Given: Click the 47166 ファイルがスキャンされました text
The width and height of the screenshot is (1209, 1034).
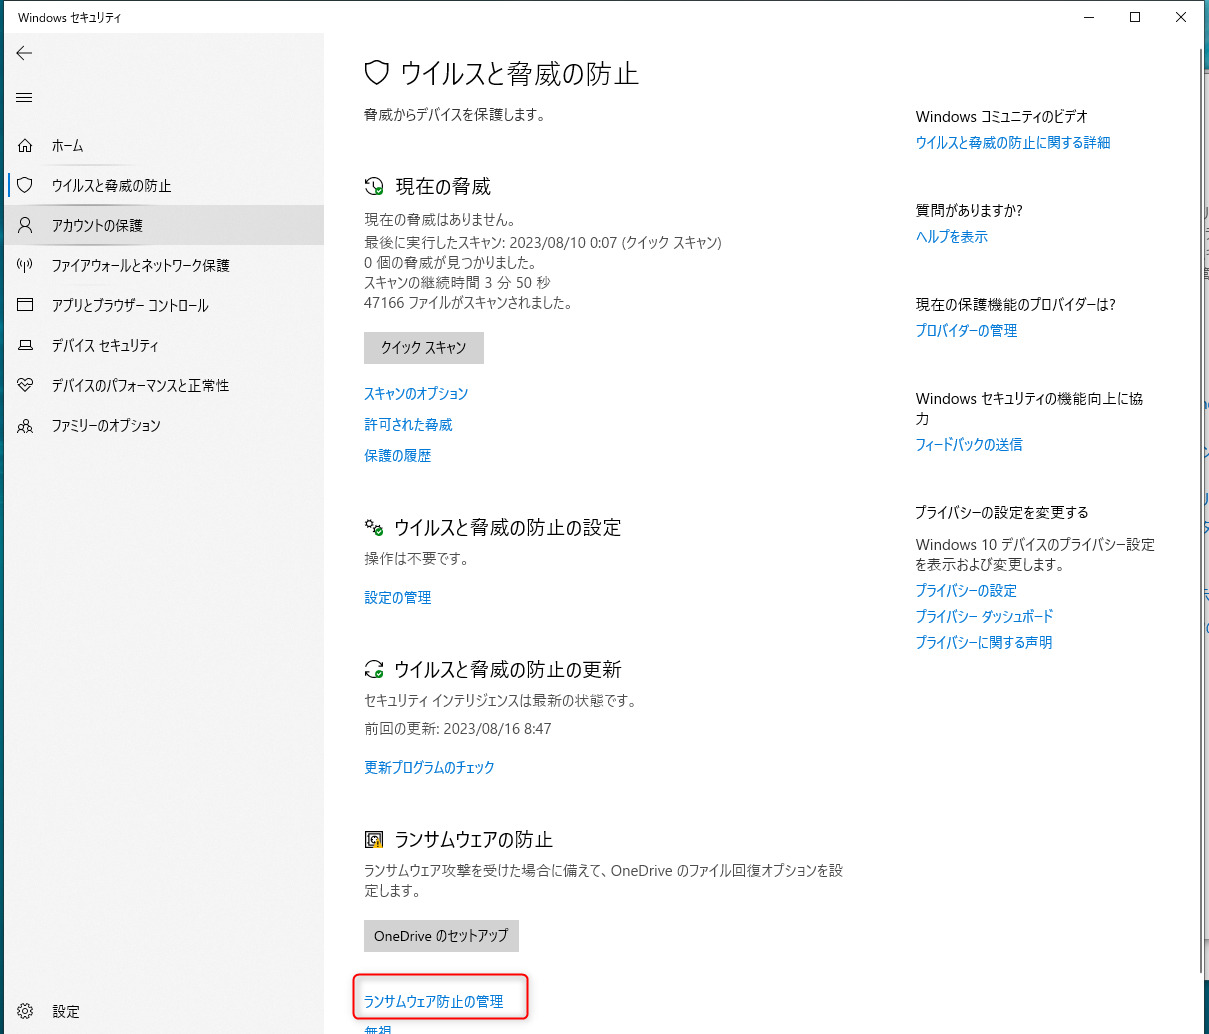Looking at the screenshot, I should (x=468, y=303).
